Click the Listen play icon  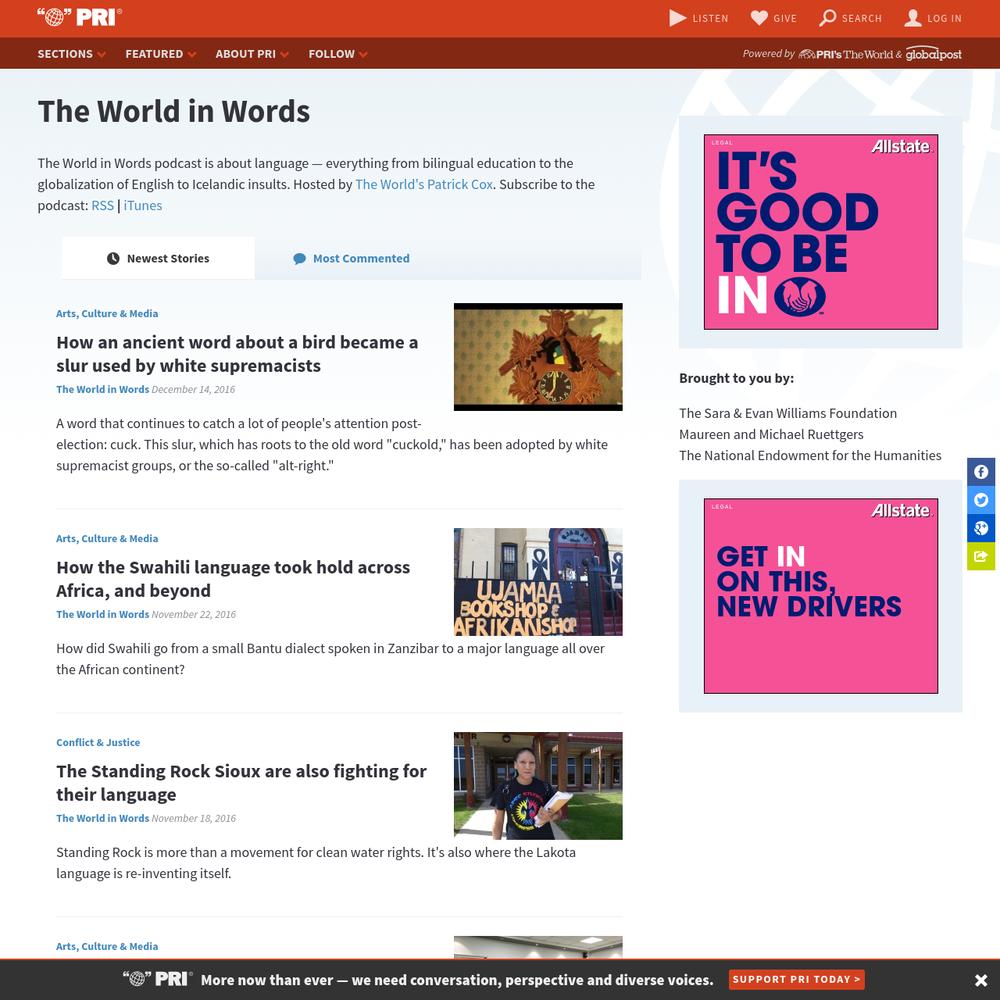tap(677, 18)
